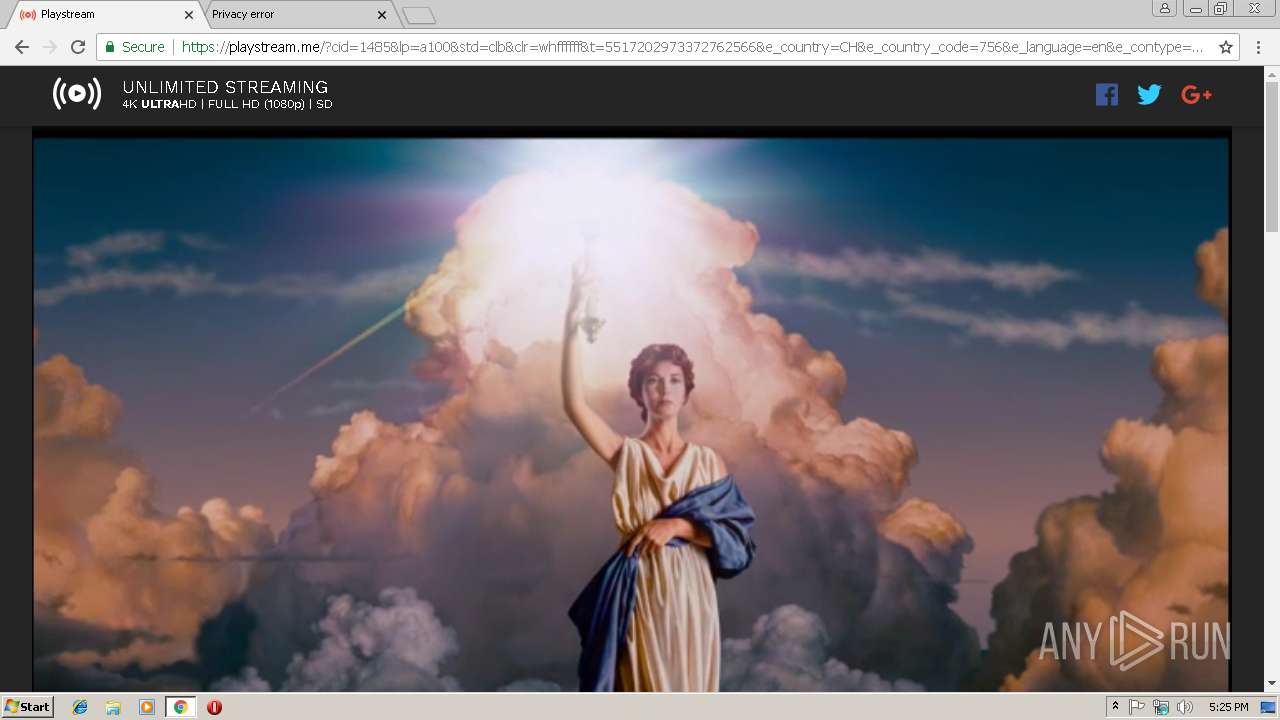Launch Internet Explorer from taskbar
The image size is (1280, 720).
[x=80, y=707]
